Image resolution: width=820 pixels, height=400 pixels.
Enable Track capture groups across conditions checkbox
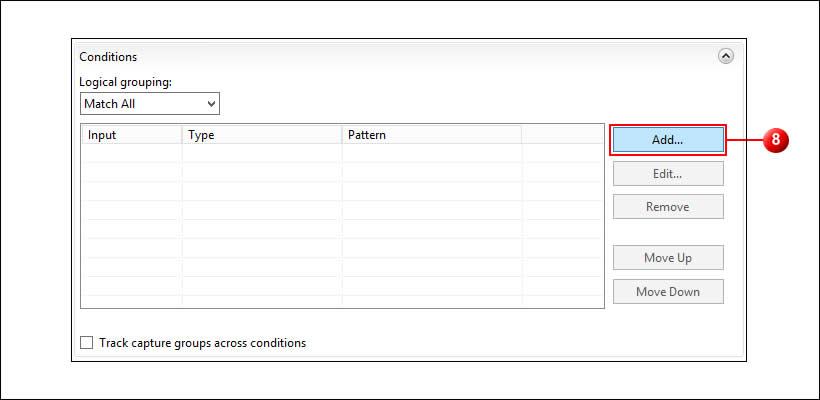pyautogui.click(x=86, y=343)
